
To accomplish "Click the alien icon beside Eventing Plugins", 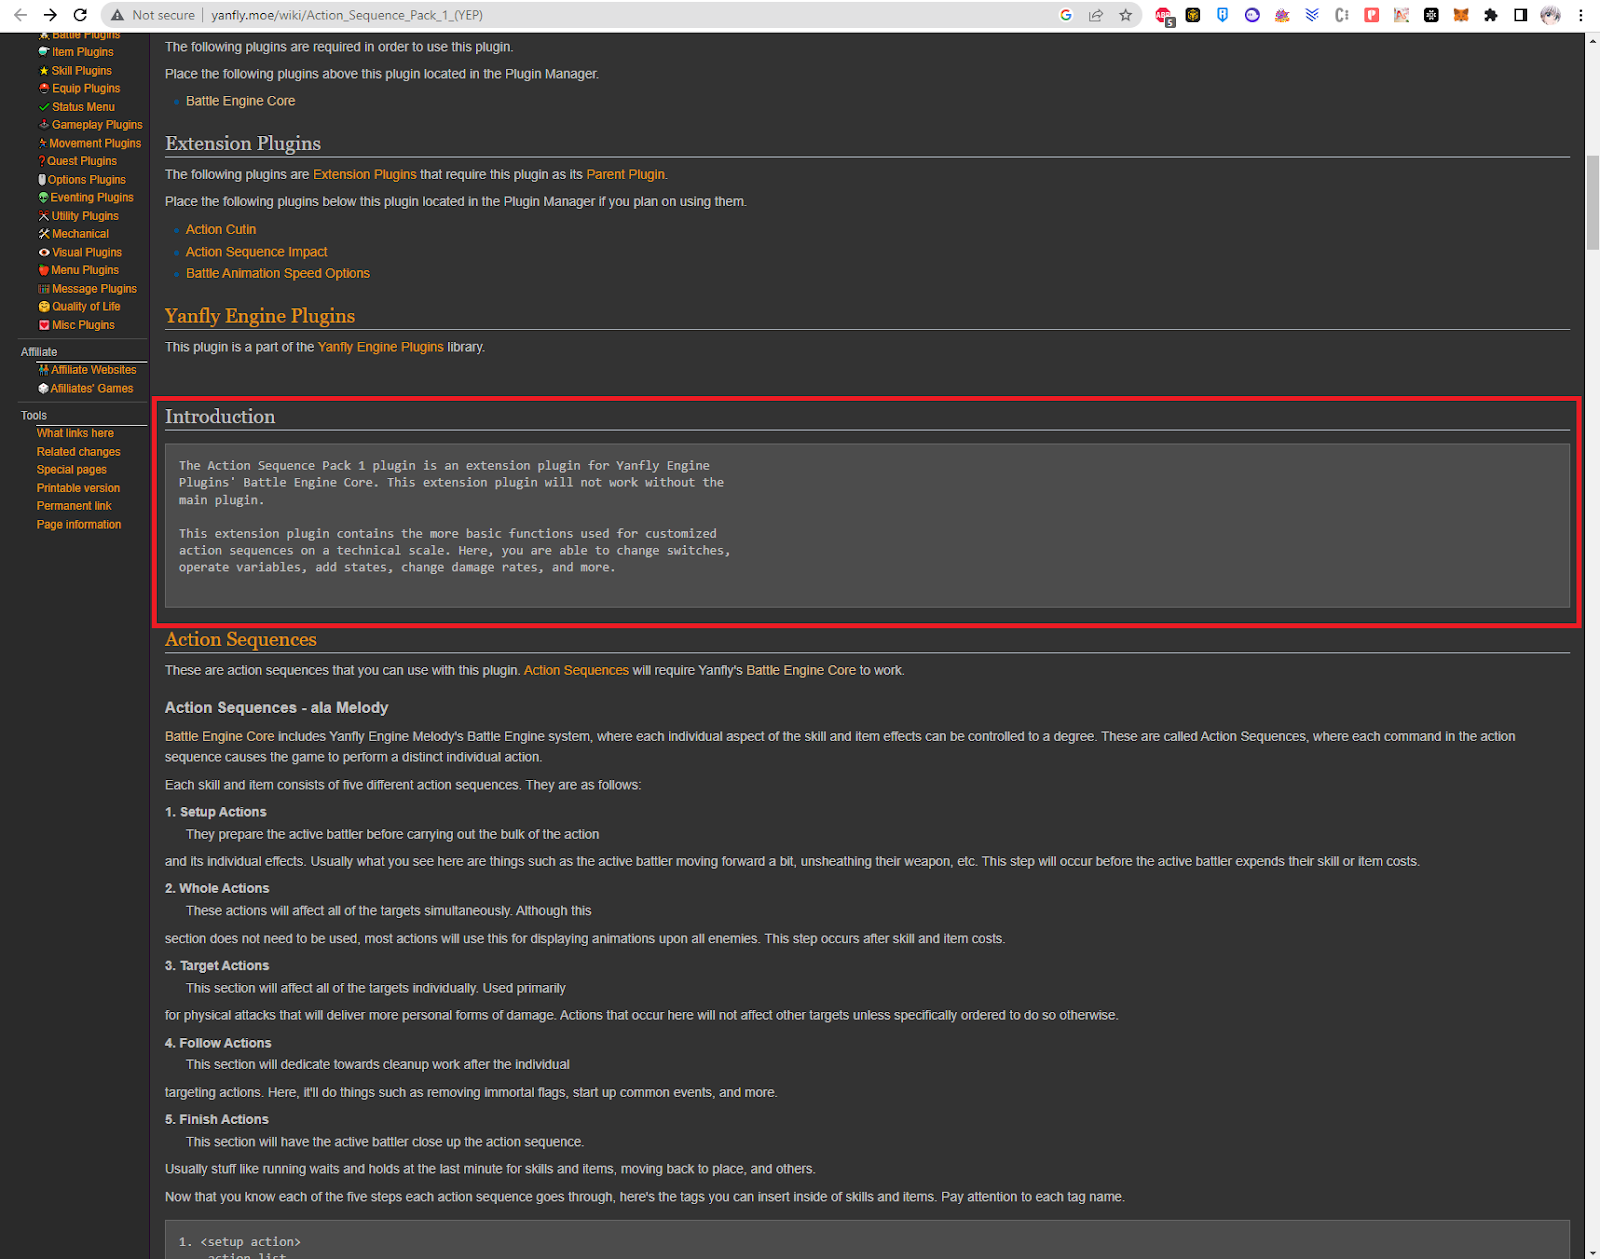I will pos(44,198).
